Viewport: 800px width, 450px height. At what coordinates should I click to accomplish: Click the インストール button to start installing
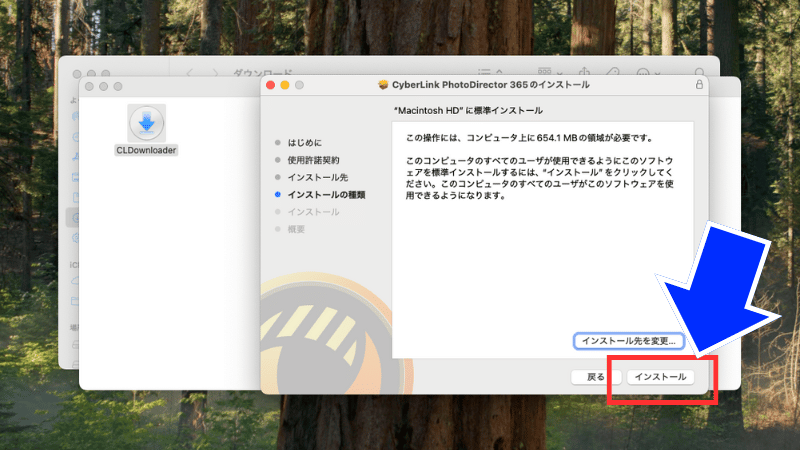[x=660, y=377]
